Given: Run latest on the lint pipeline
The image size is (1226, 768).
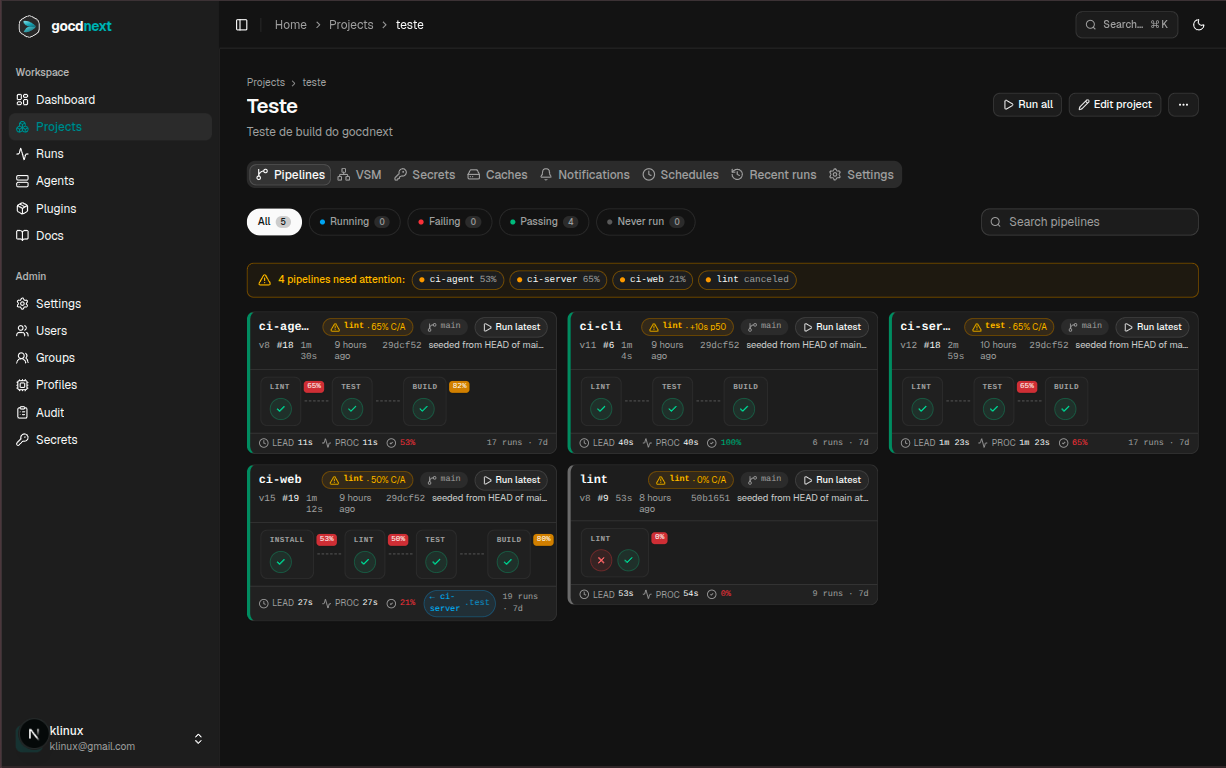Looking at the screenshot, I should click(832, 480).
